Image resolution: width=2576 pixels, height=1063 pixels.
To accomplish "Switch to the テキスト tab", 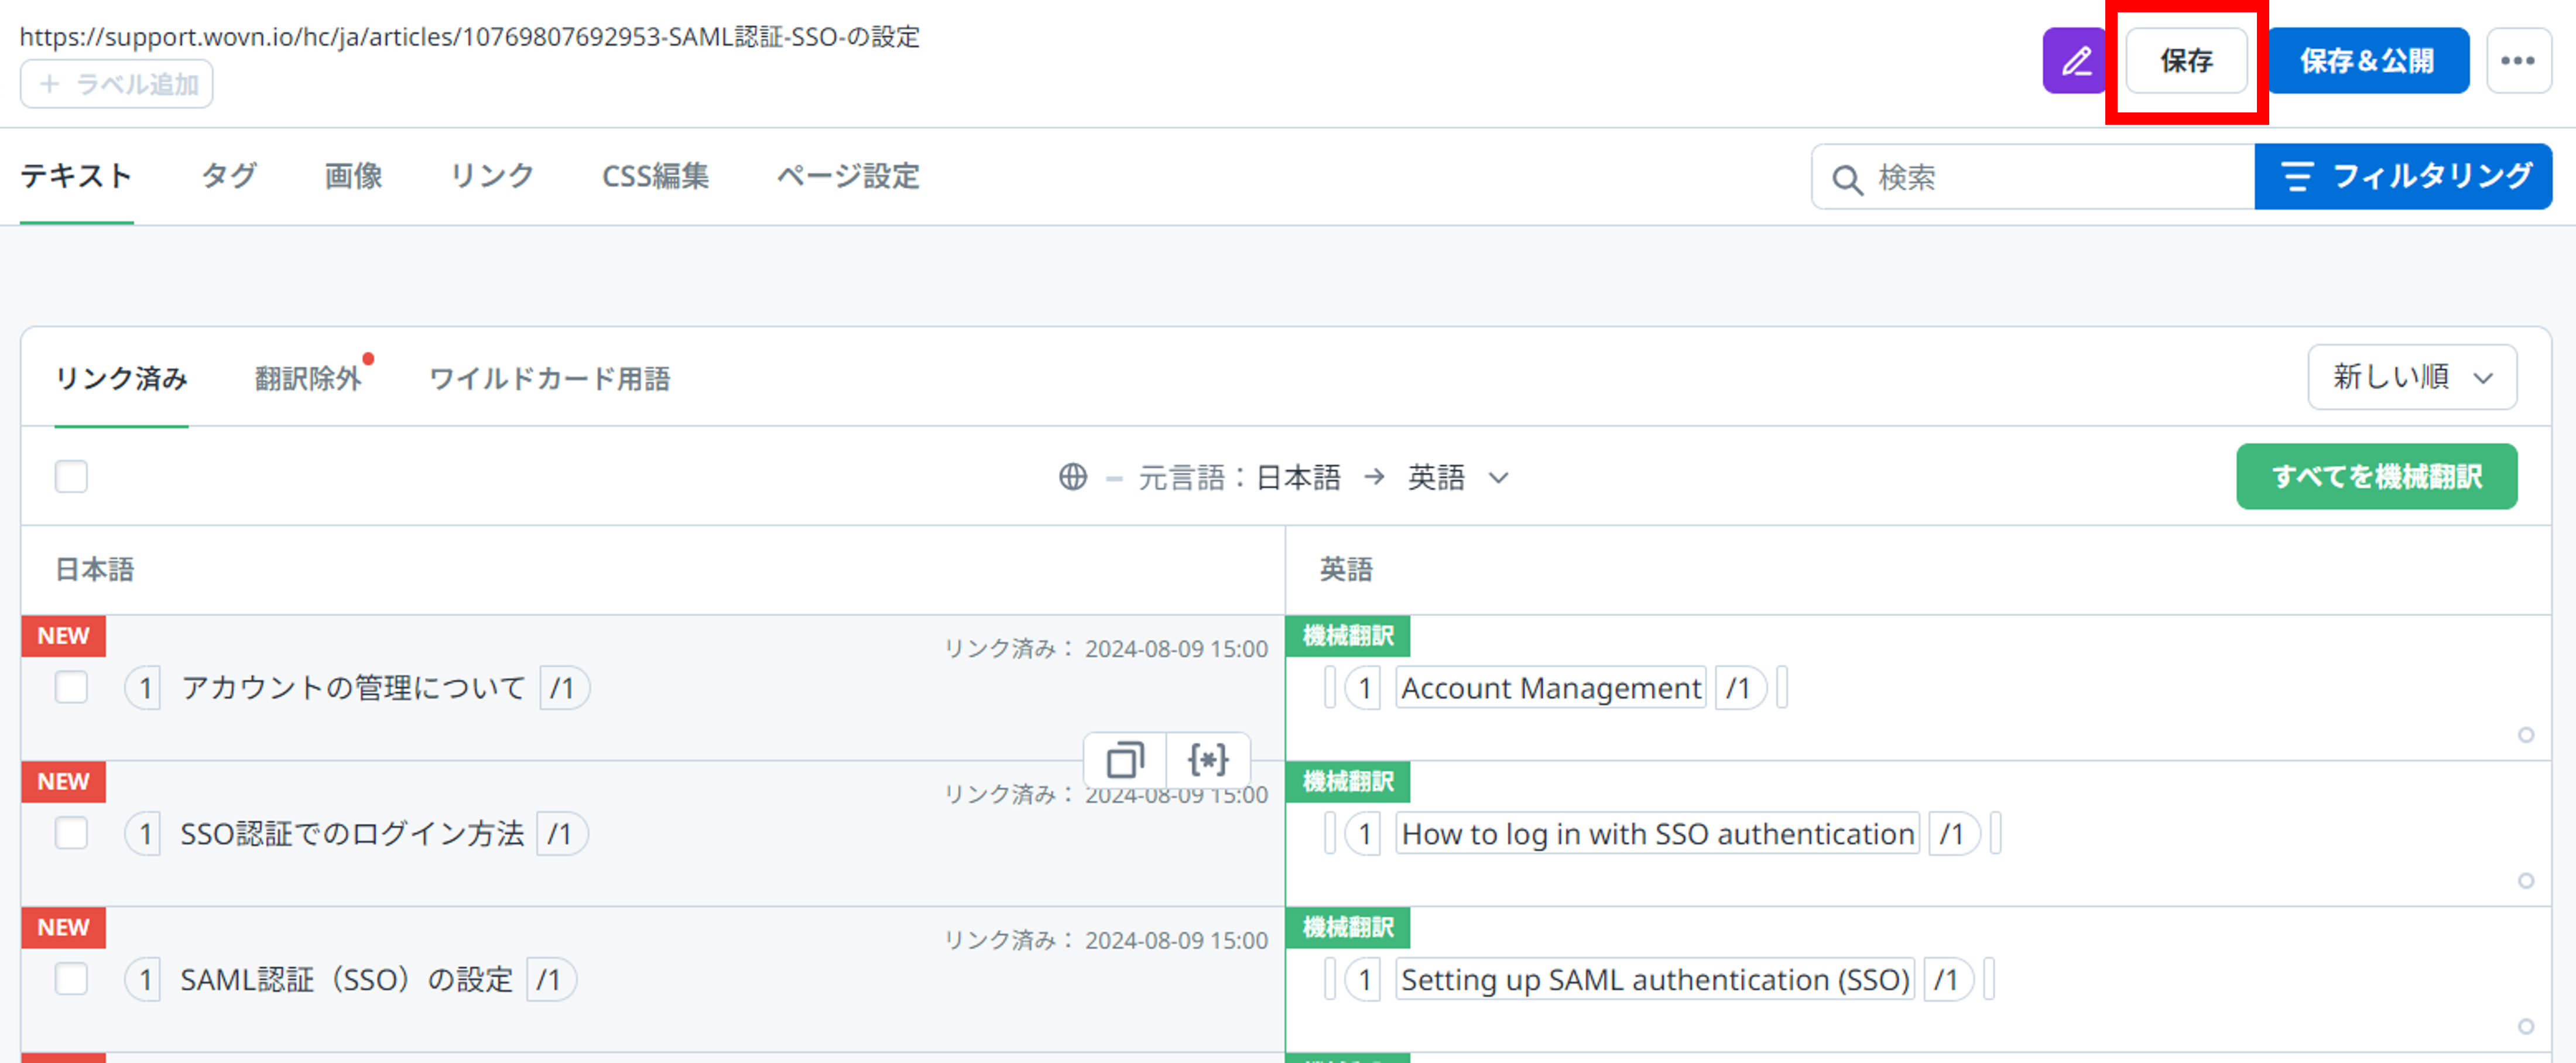I will tap(76, 176).
